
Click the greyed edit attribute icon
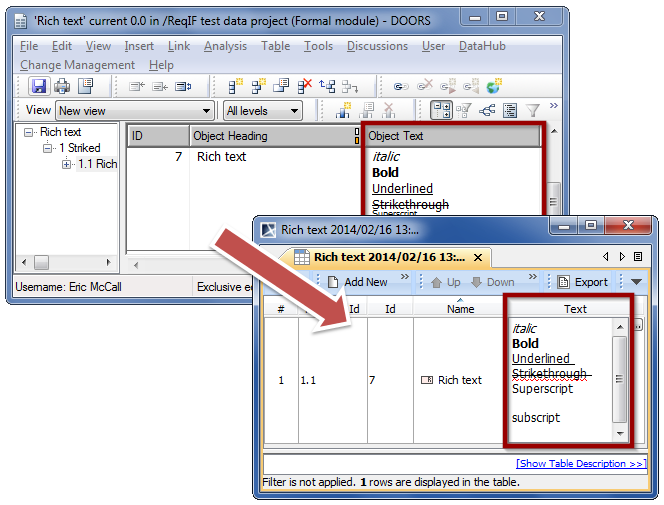[366, 110]
